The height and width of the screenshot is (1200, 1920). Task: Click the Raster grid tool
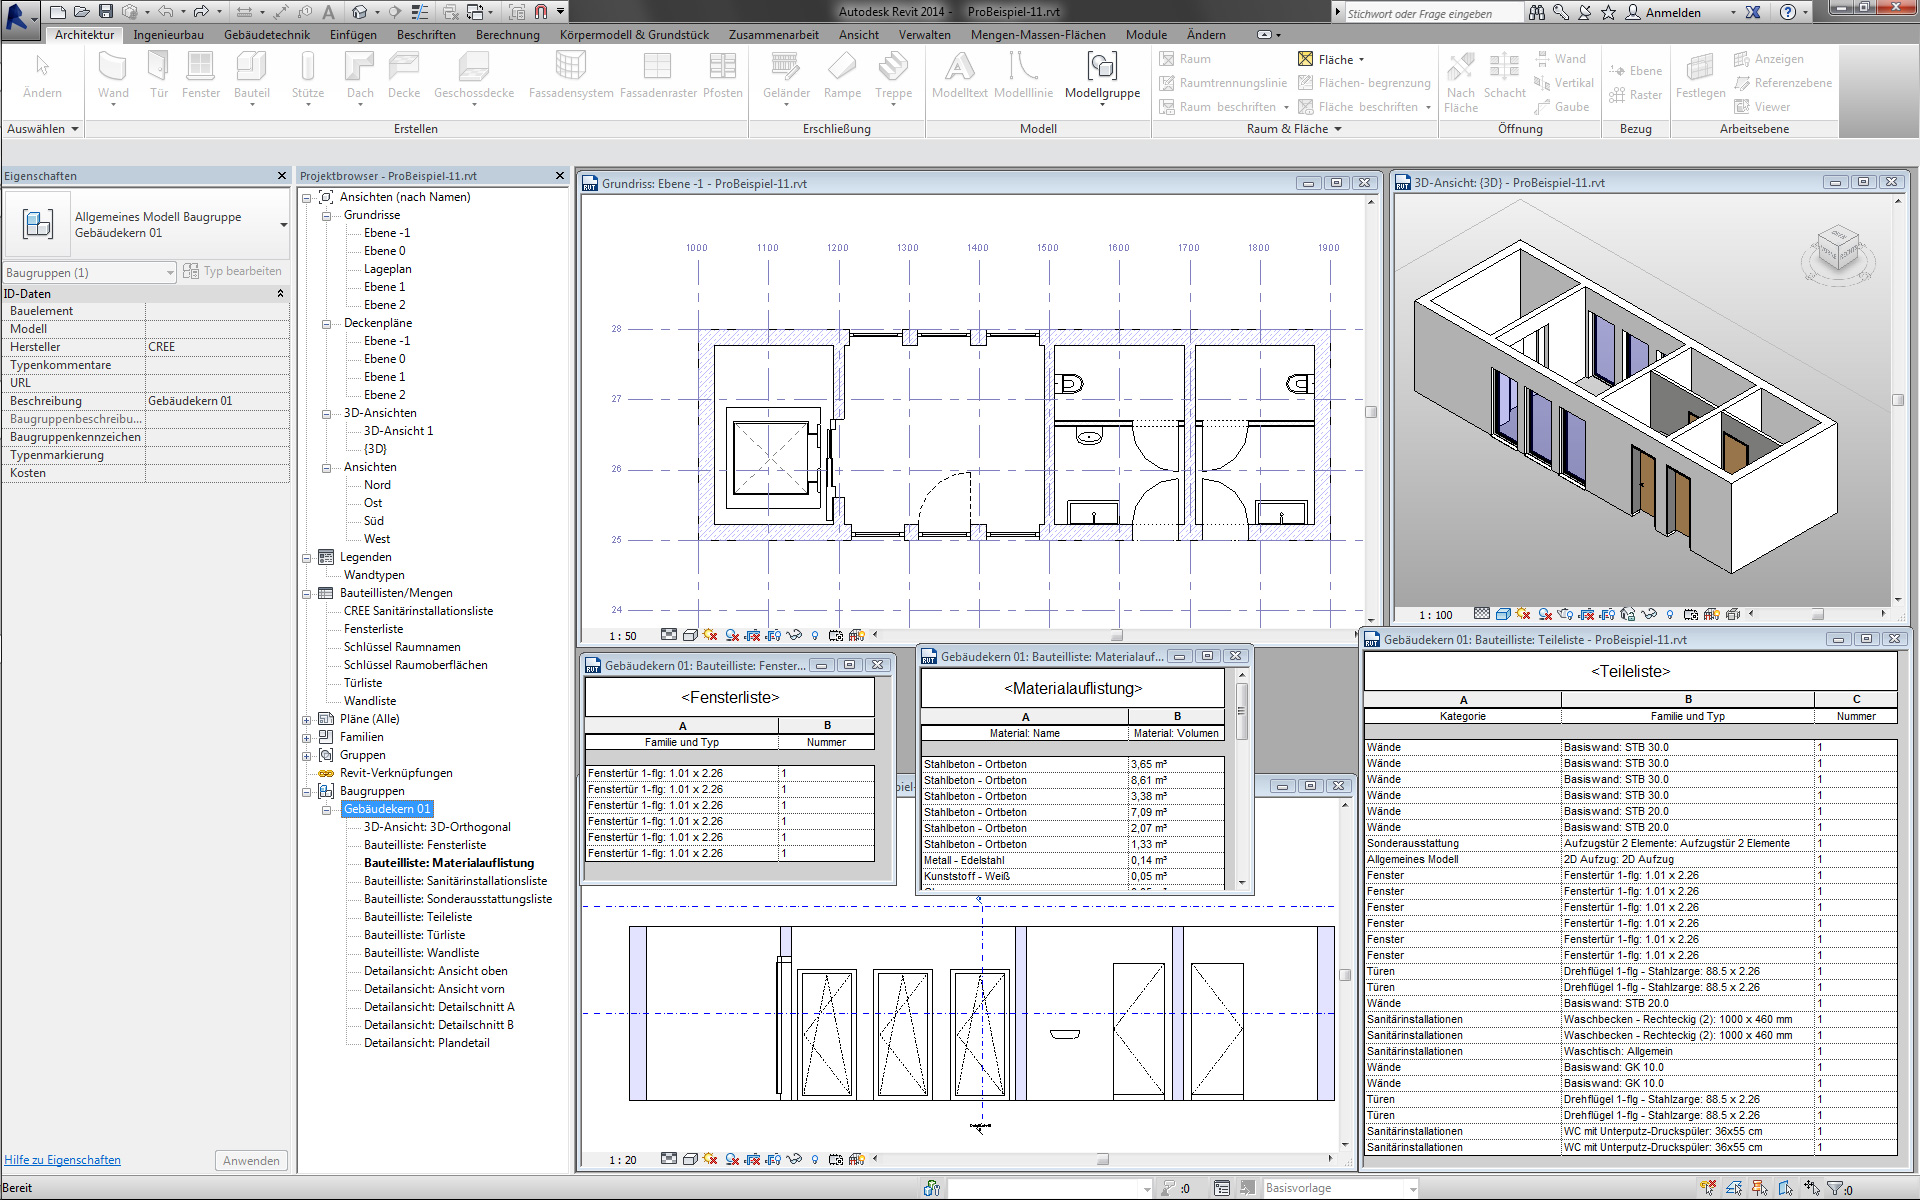pos(1636,95)
